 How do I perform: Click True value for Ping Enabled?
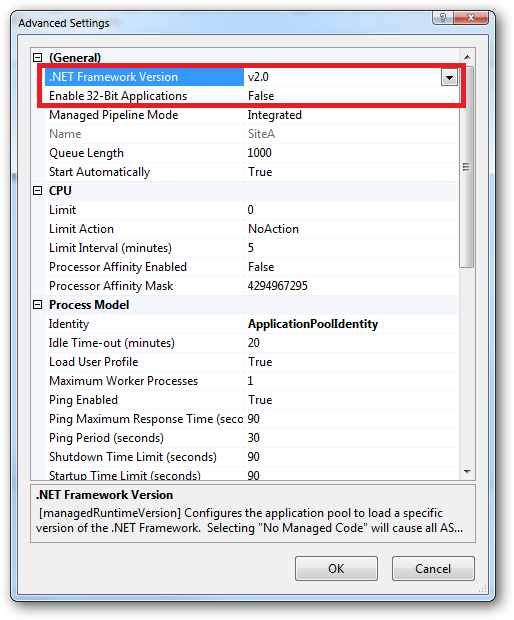coord(260,399)
